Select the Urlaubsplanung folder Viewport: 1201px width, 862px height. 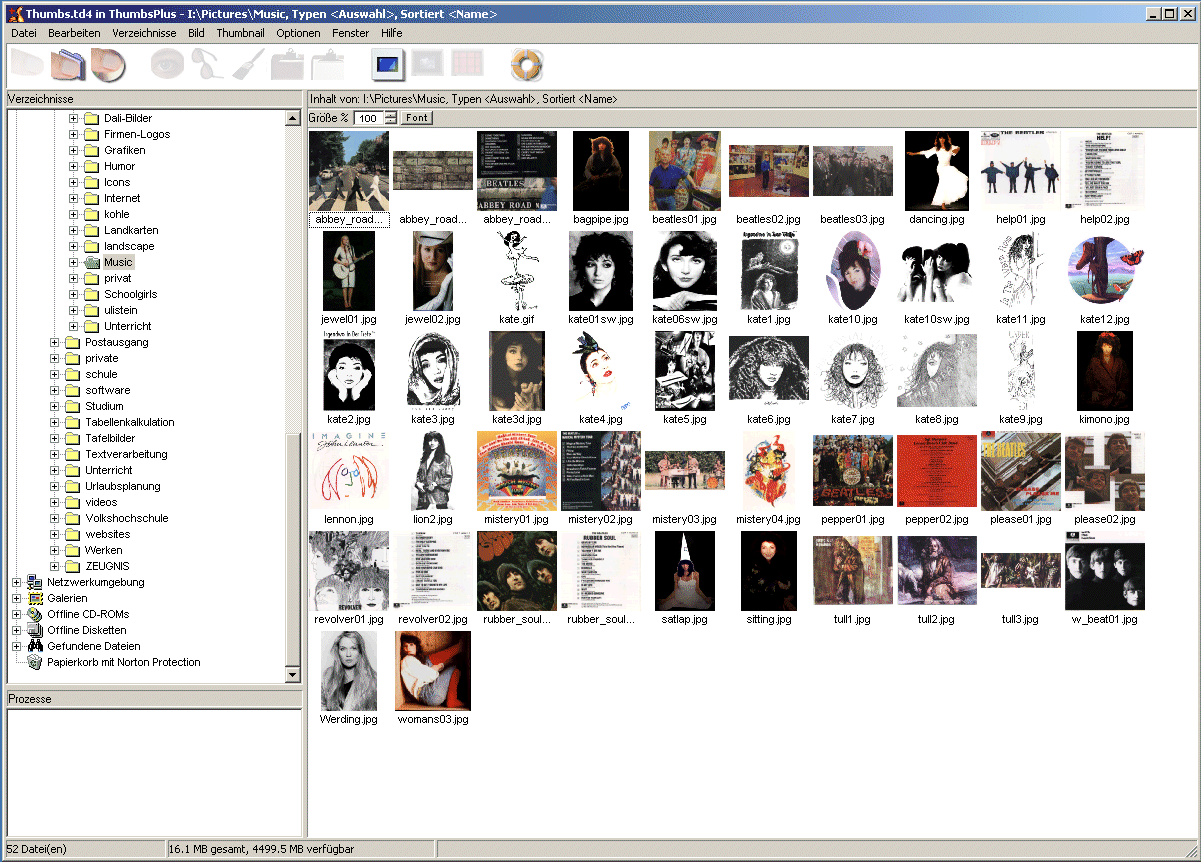(122, 486)
